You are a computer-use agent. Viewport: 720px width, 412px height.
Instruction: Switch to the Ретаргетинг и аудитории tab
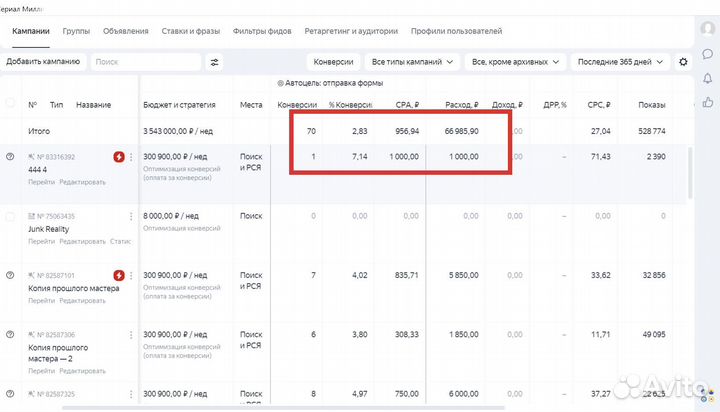pos(351,31)
